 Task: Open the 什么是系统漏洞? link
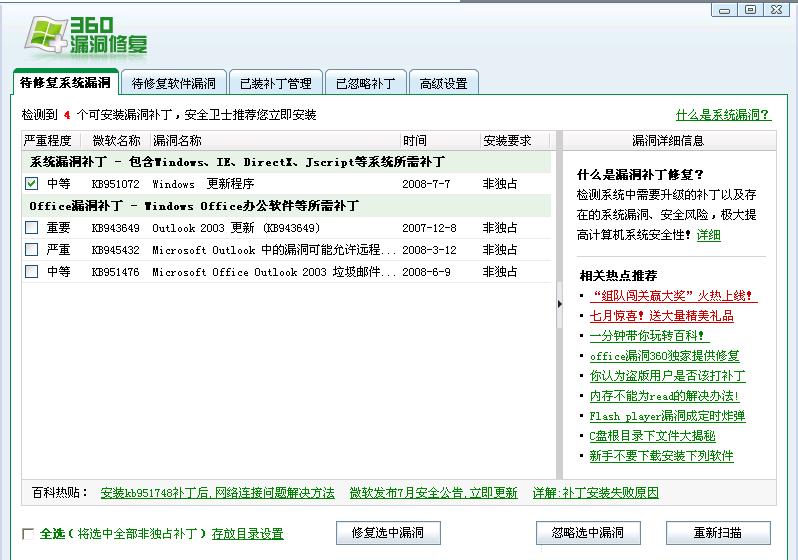[x=723, y=115]
